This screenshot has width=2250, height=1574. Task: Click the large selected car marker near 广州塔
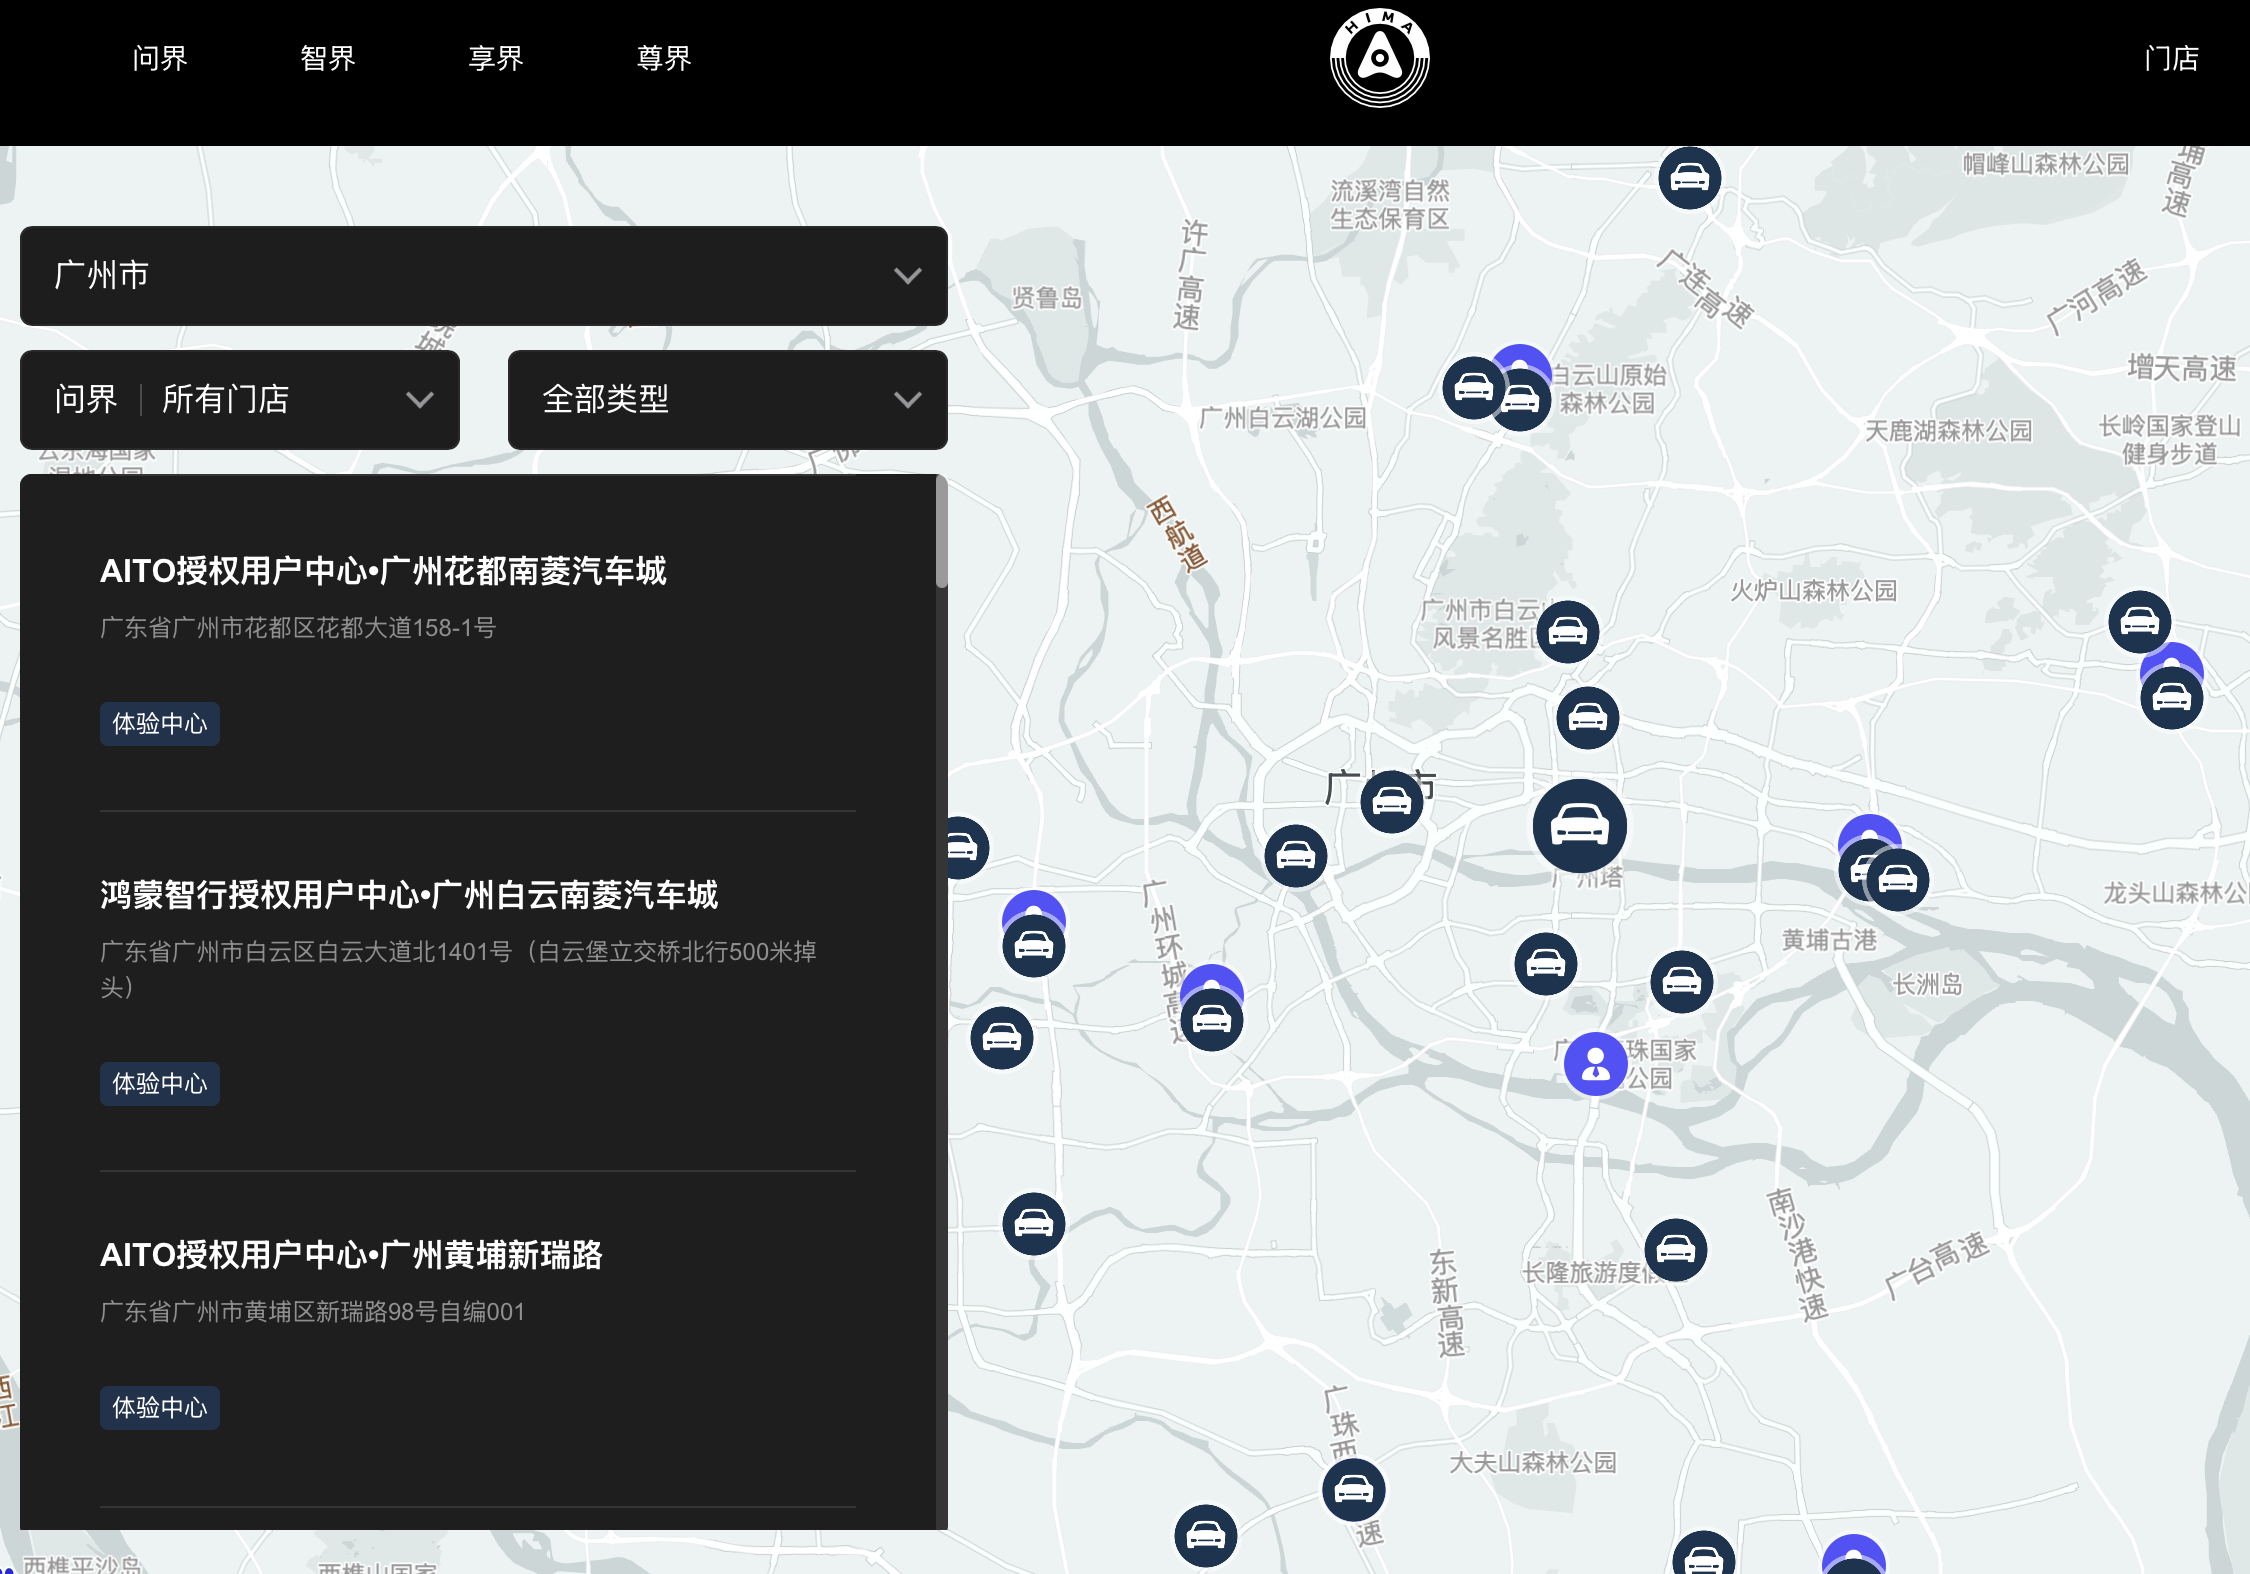1580,826
